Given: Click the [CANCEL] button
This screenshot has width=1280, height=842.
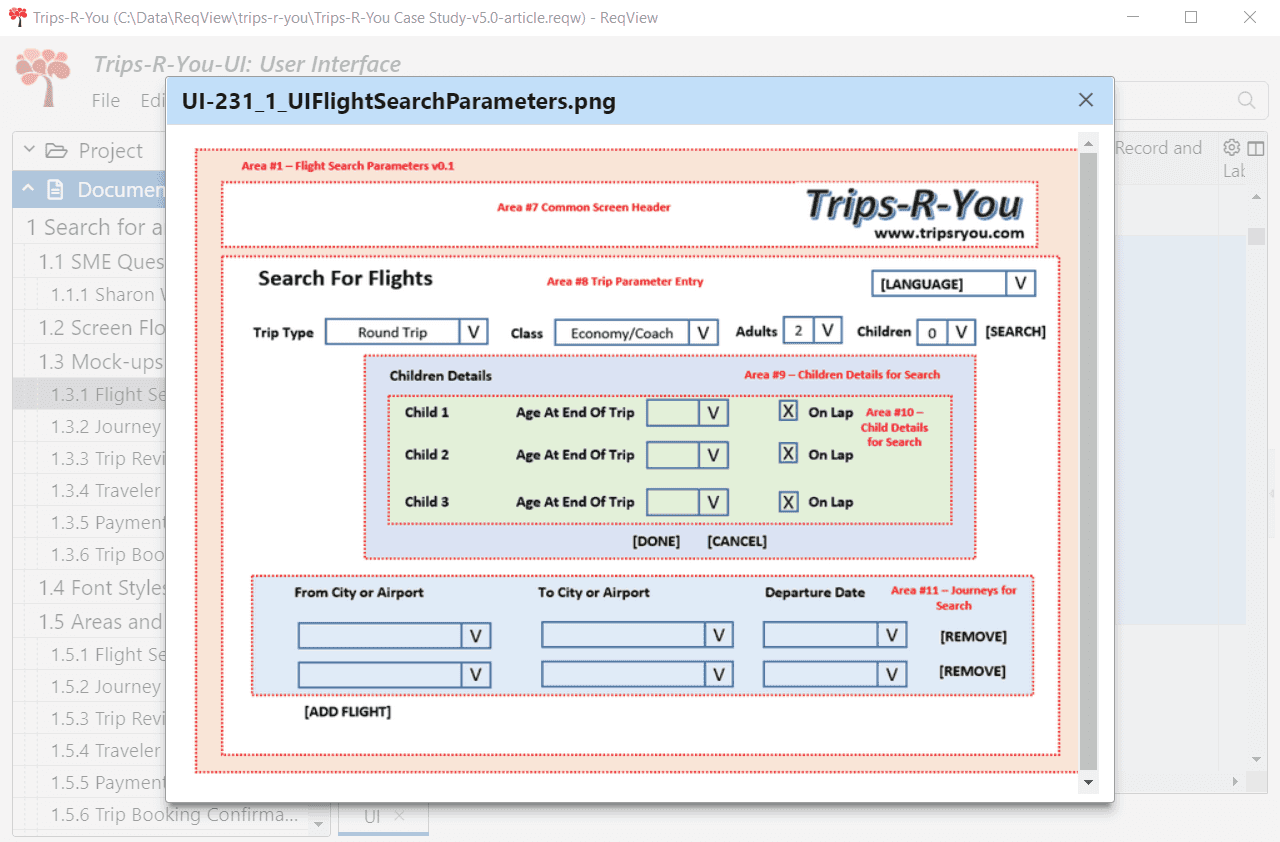Looking at the screenshot, I should point(737,541).
